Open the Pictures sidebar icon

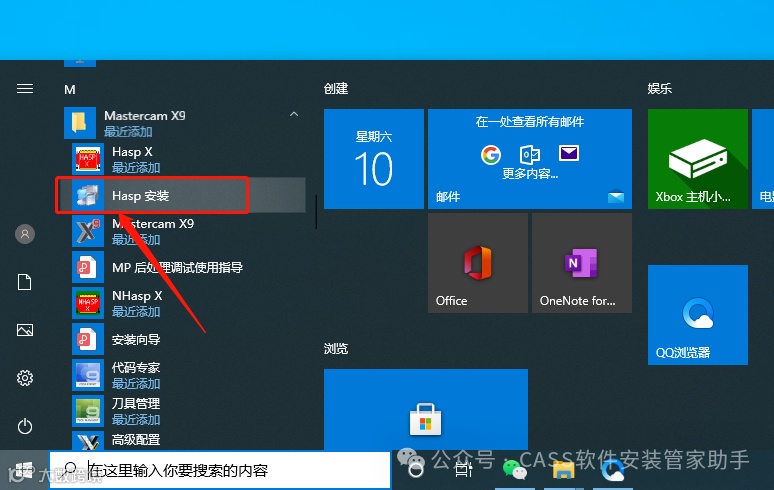(25, 330)
